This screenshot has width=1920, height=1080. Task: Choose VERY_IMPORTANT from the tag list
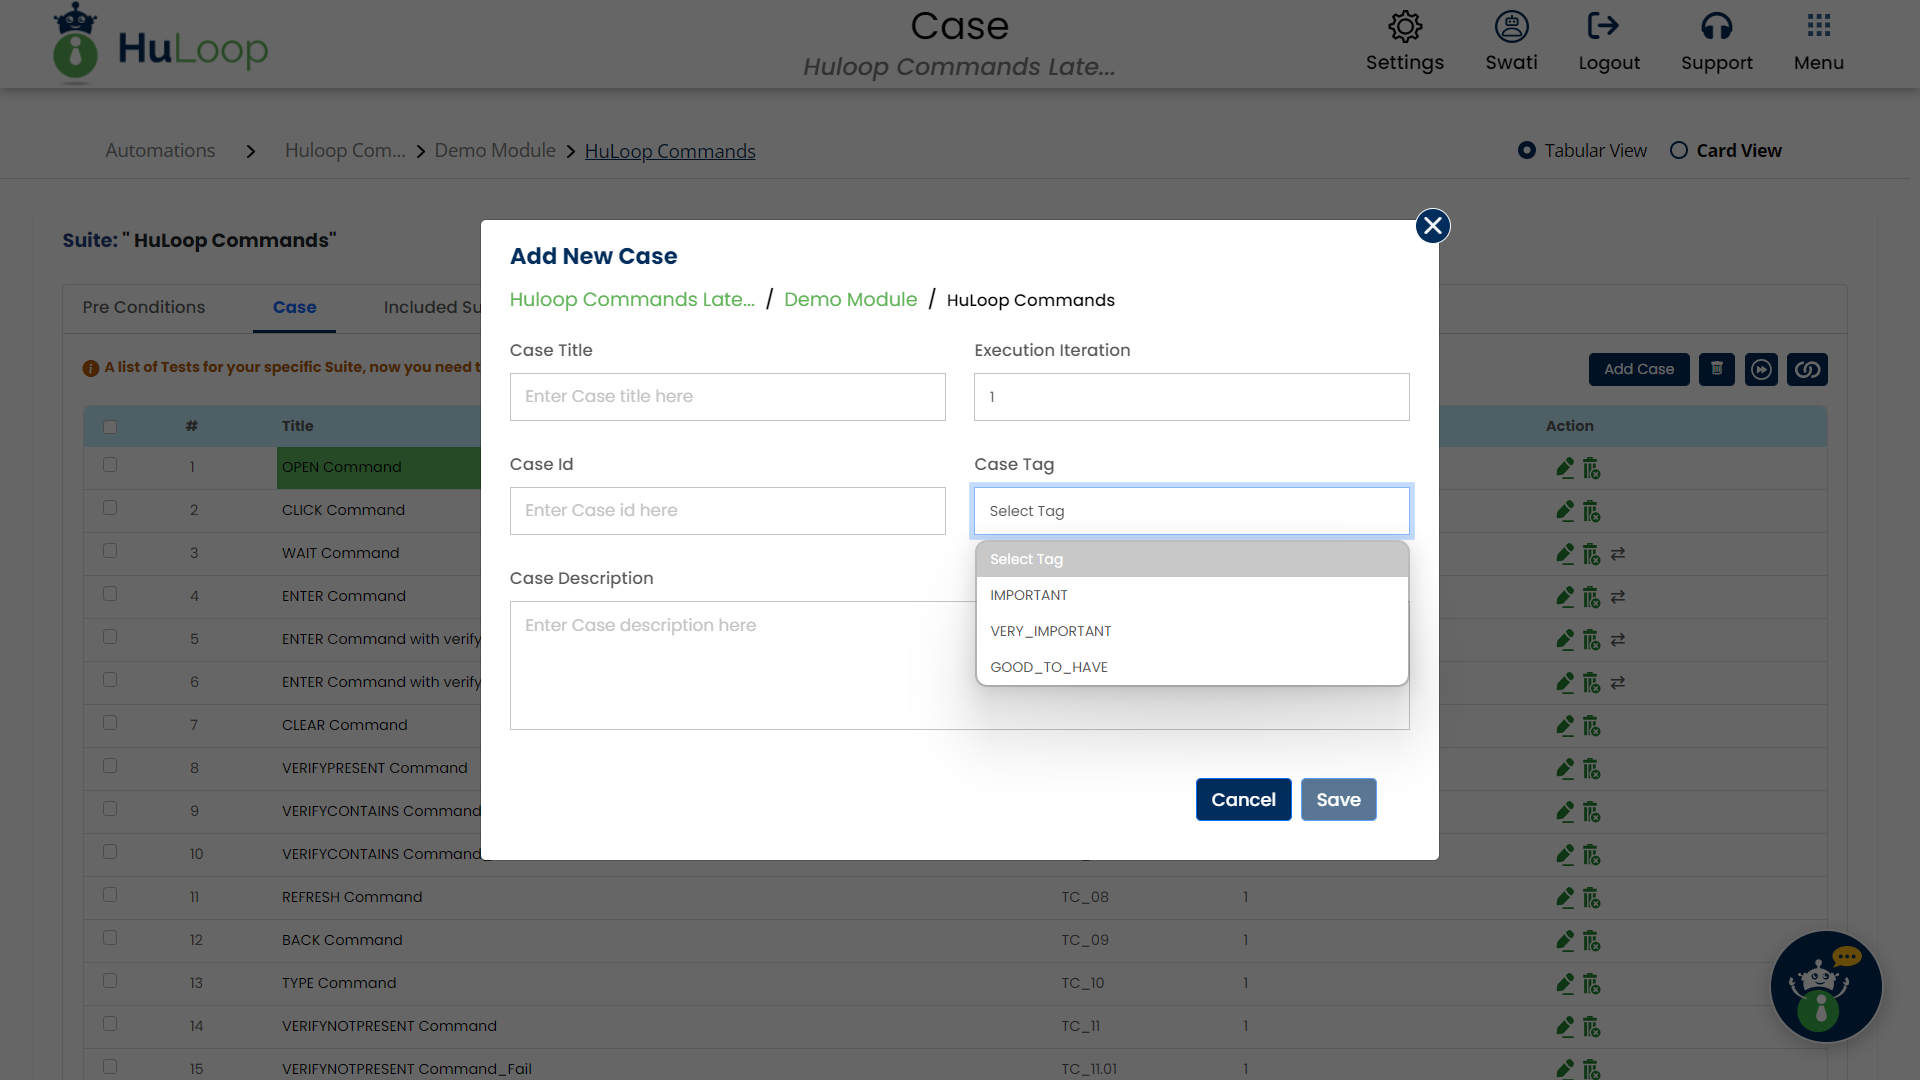[x=1191, y=631]
